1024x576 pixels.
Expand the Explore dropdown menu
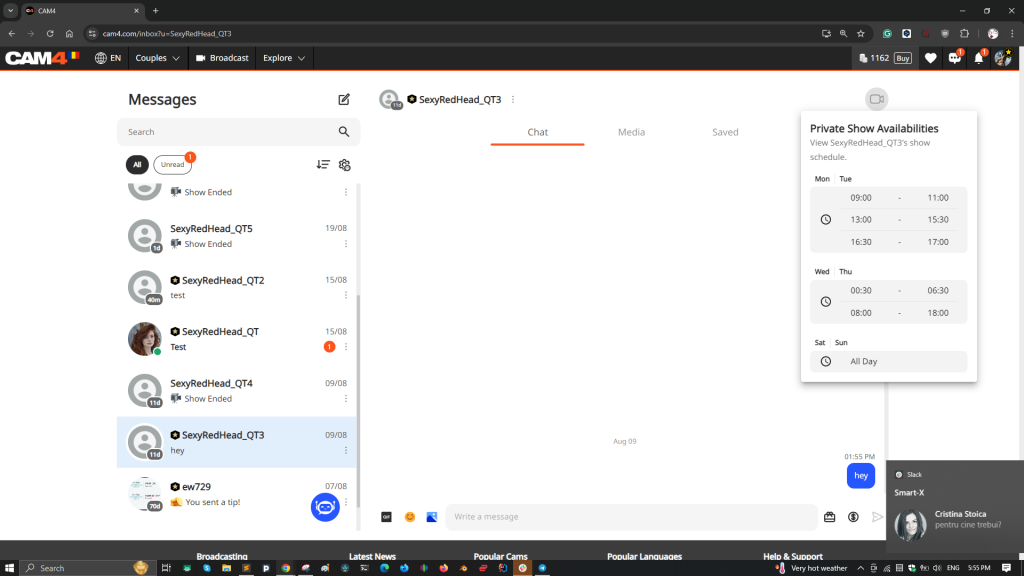pos(284,58)
